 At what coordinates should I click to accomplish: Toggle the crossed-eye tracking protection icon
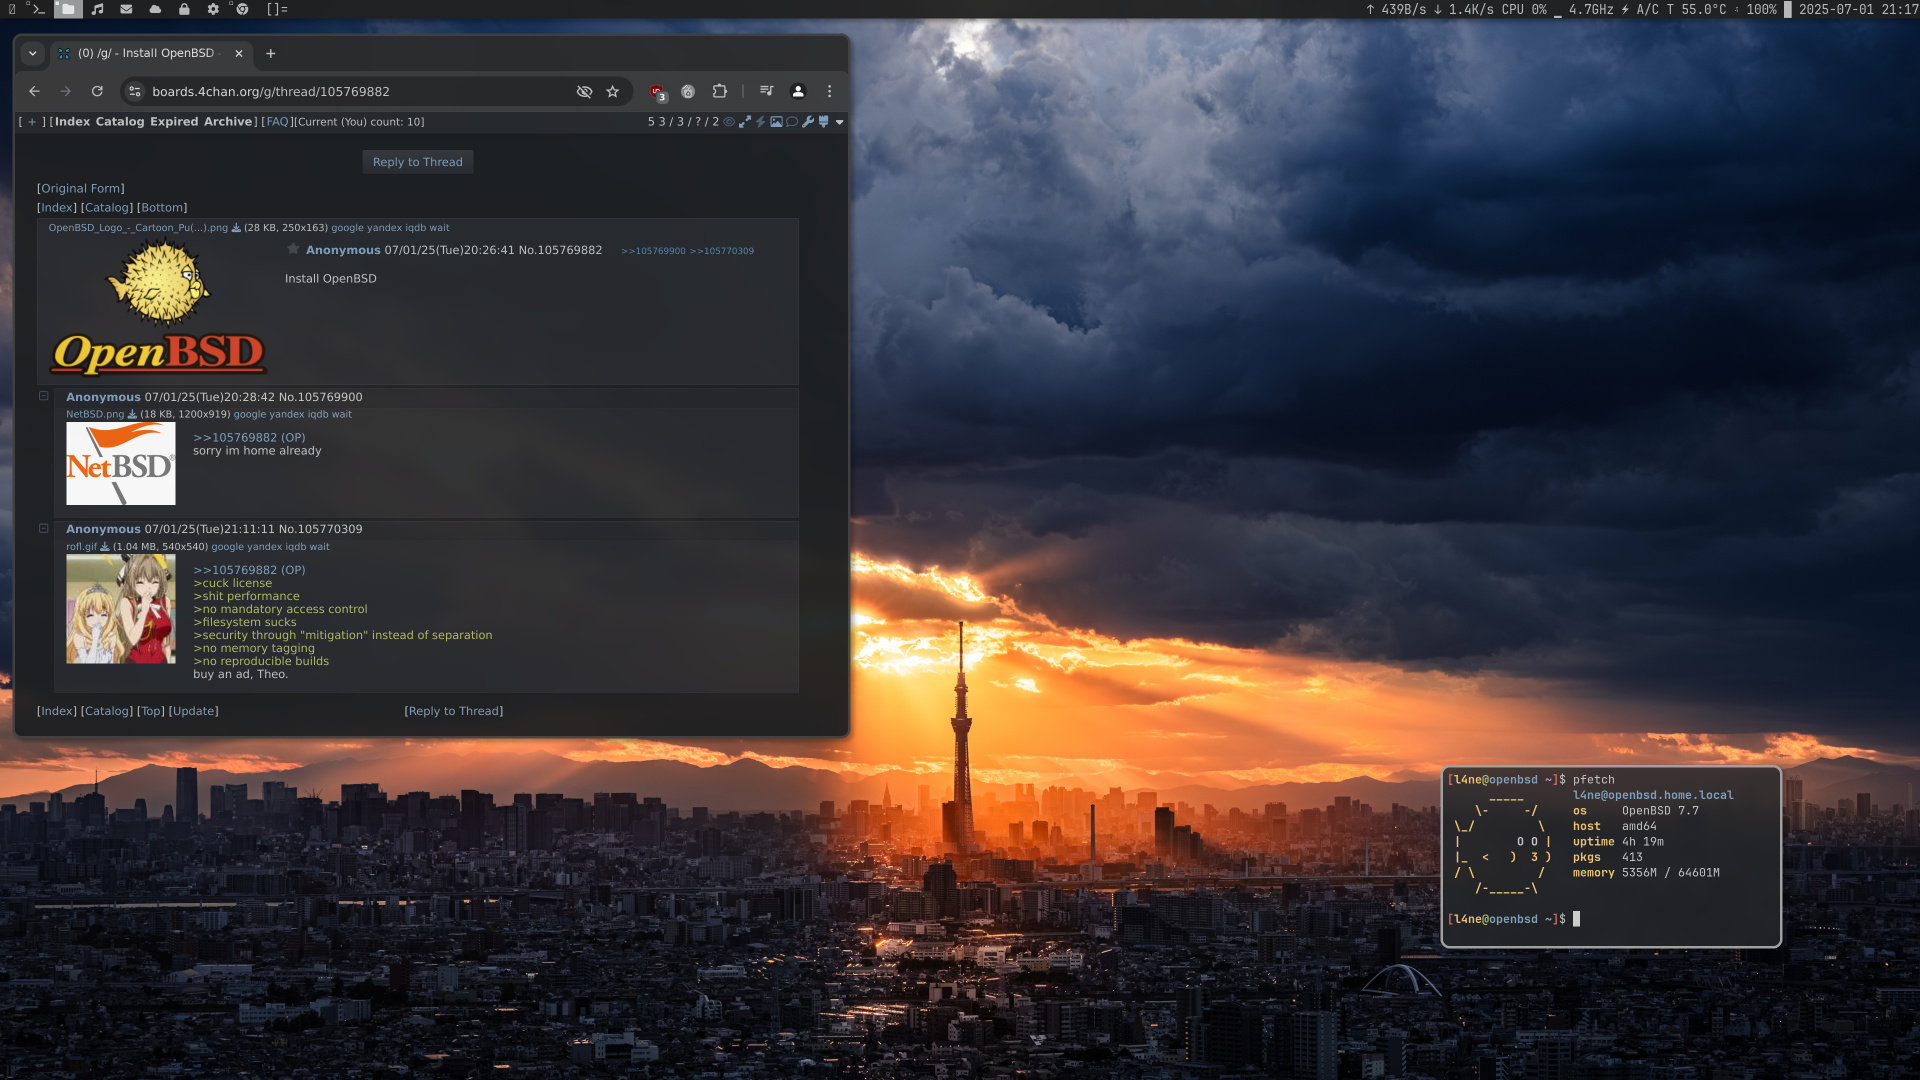click(585, 91)
